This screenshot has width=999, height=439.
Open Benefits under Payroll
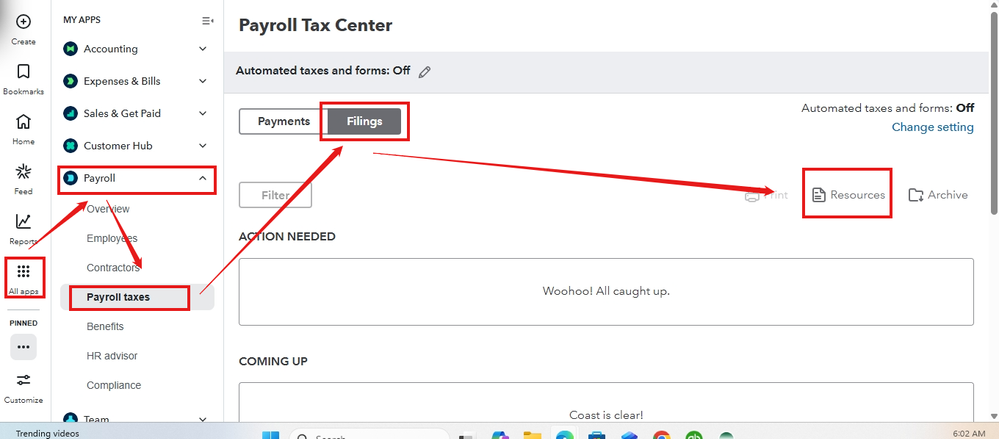pos(105,326)
